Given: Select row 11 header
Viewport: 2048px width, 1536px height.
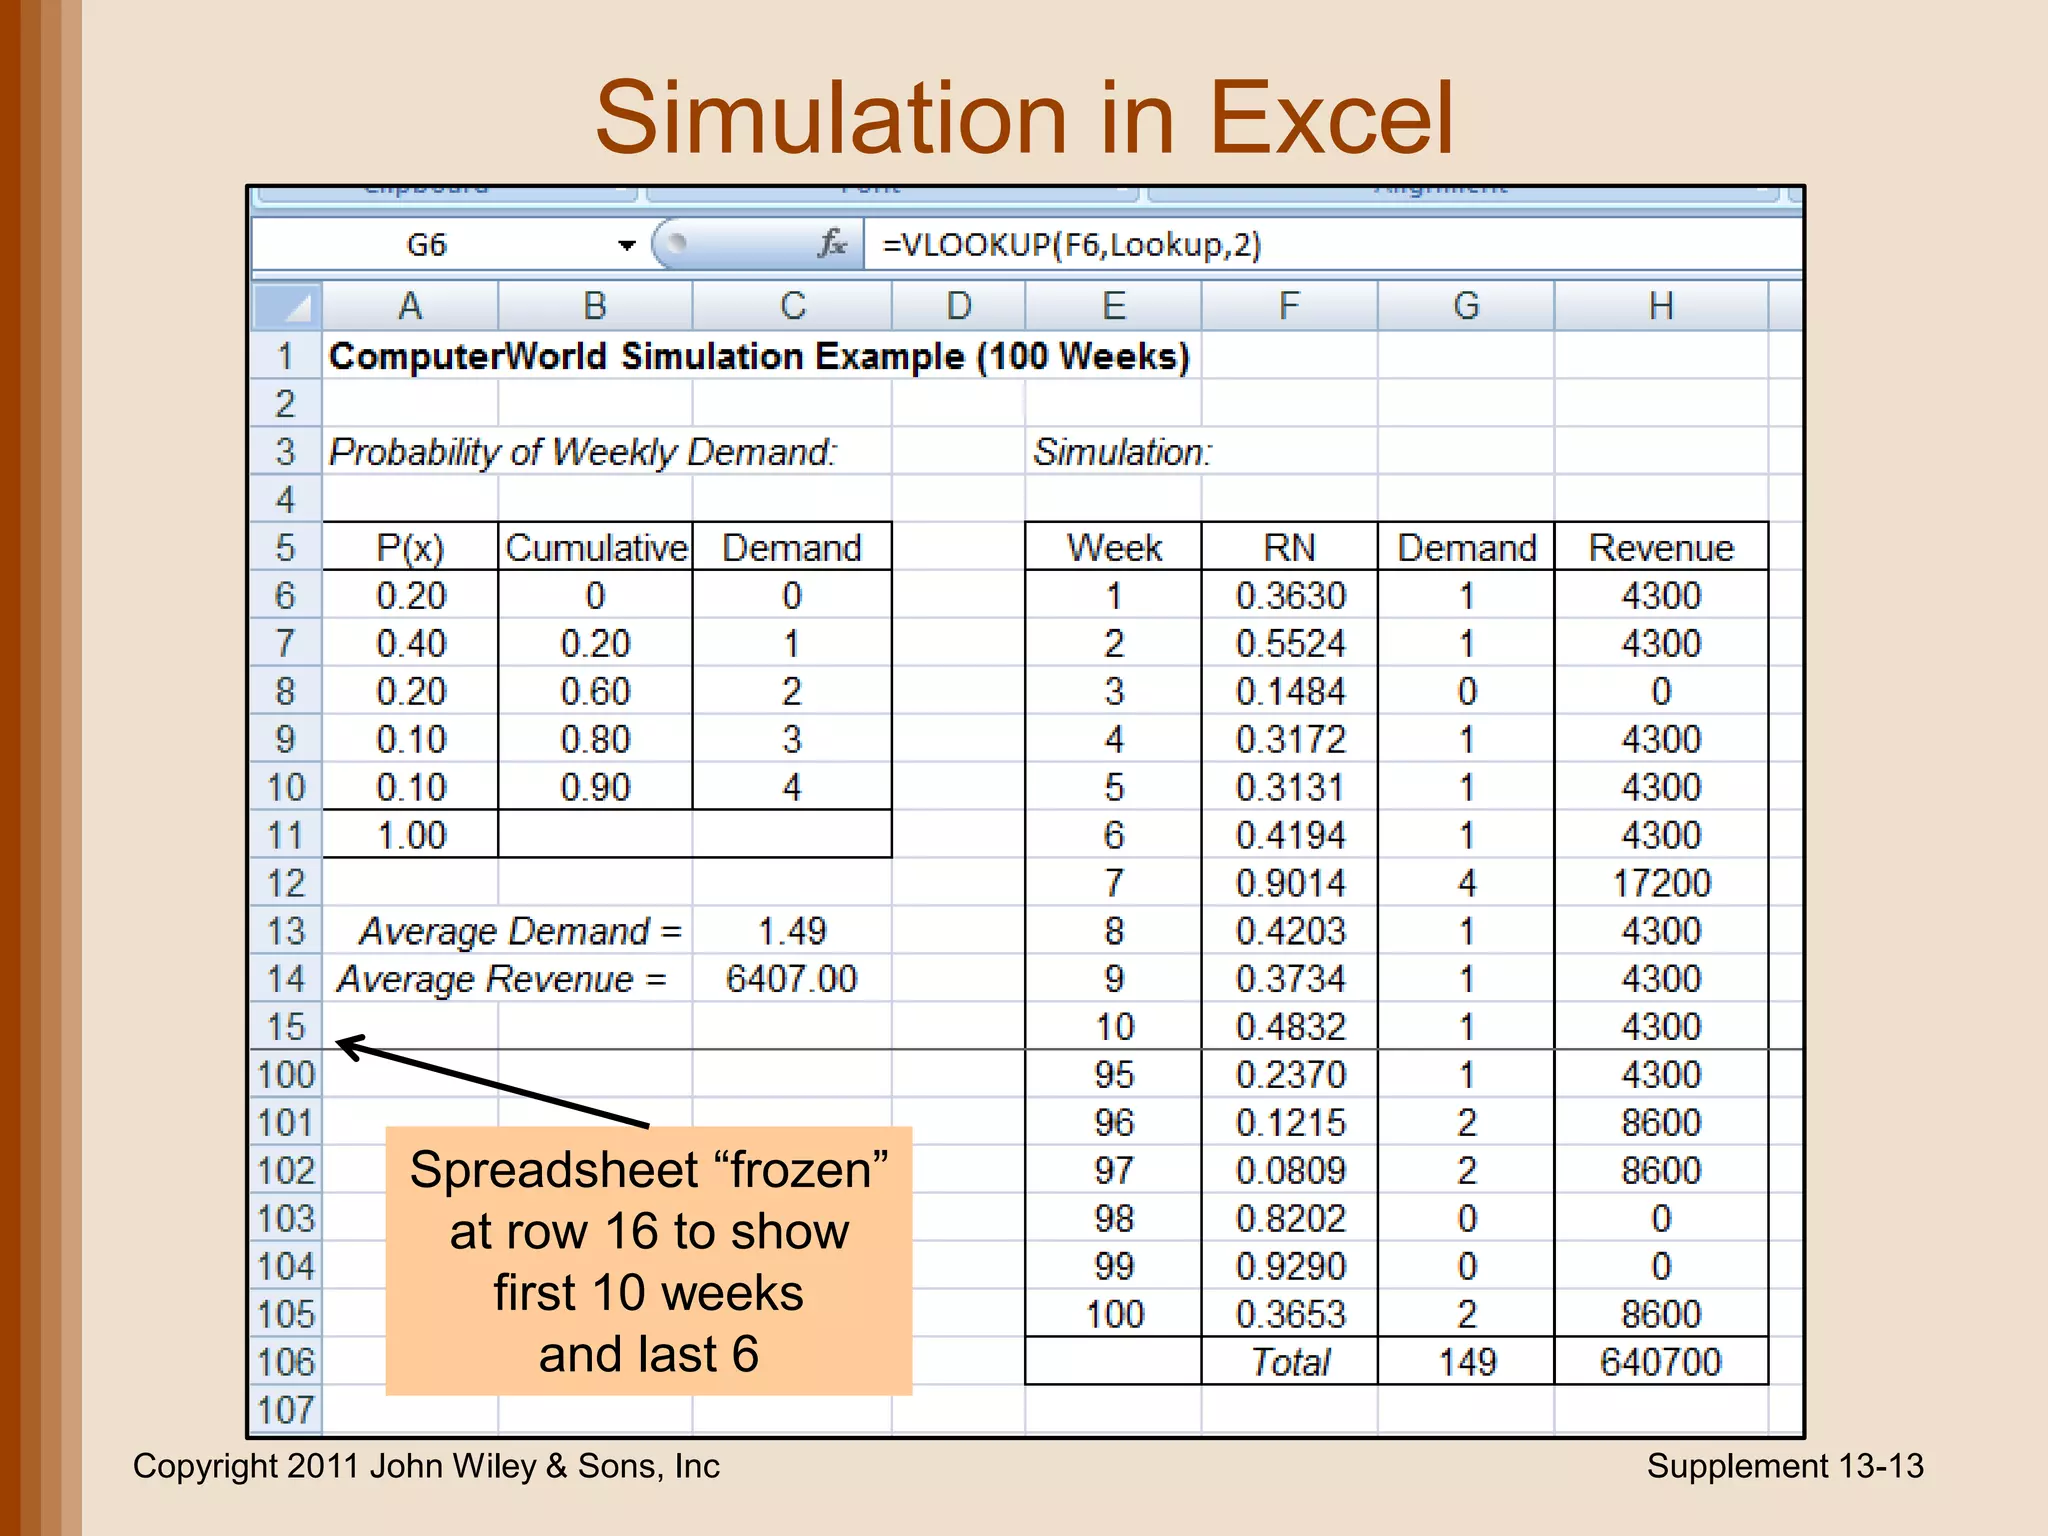Looking at the screenshot, I should click(x=286, y=835).
